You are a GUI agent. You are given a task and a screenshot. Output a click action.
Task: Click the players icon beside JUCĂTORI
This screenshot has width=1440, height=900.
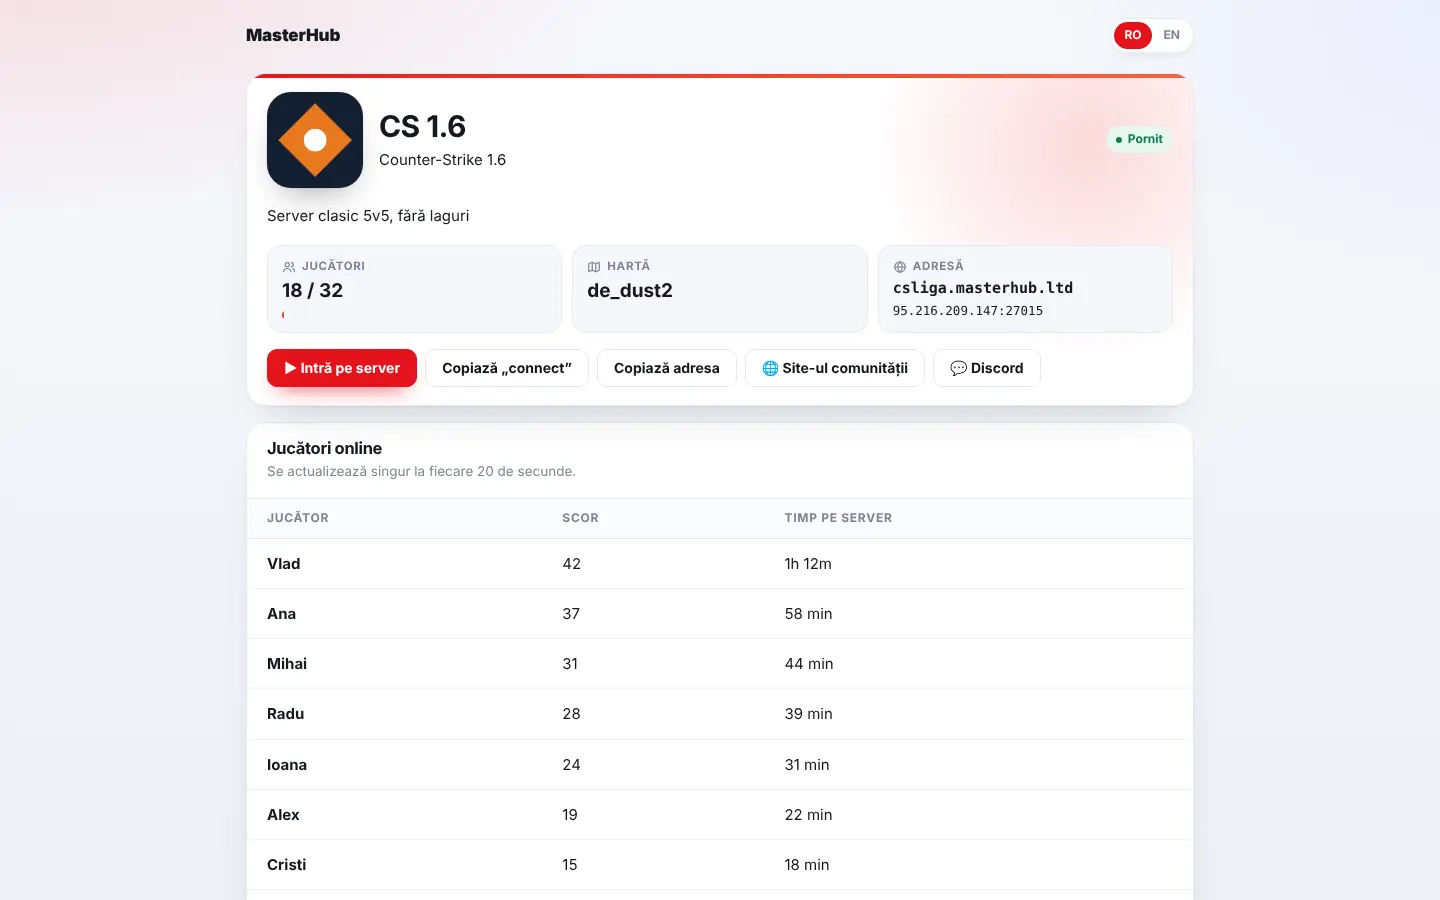289,267
